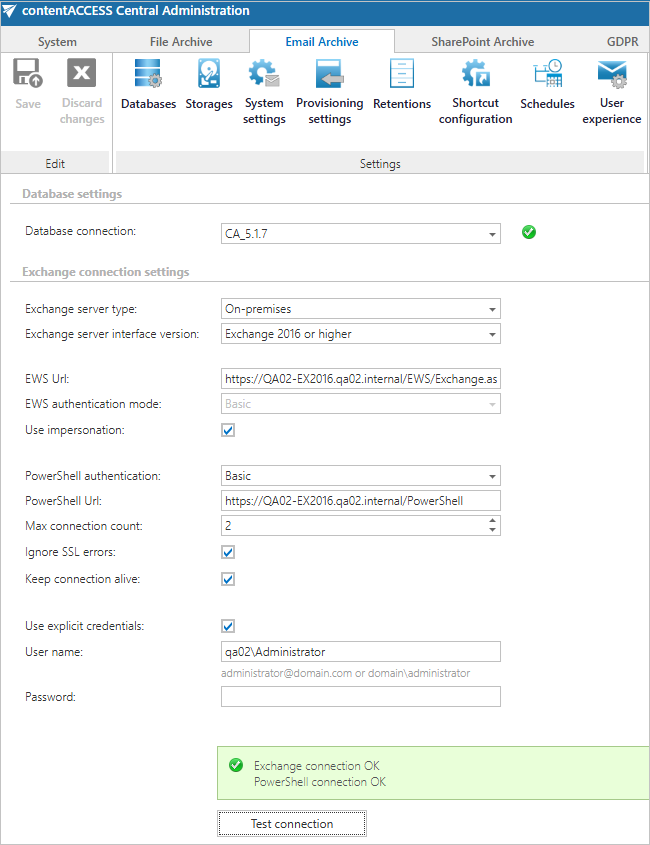Switch to the SharePoint Archive tab
Image resolution: width=650 pixels, height=845 pixels.
pos(482,41)
